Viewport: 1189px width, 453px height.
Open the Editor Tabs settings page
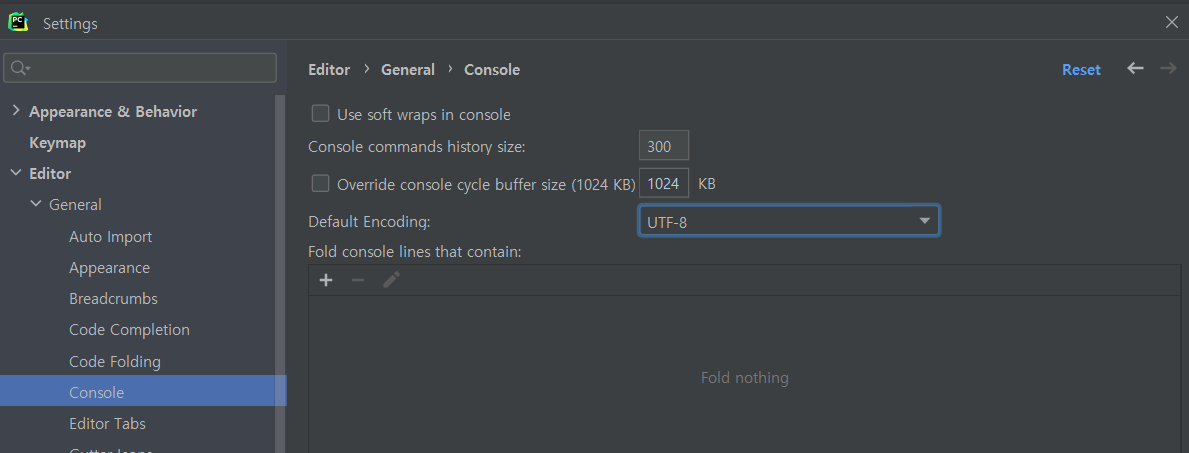[x=107, y=423]
